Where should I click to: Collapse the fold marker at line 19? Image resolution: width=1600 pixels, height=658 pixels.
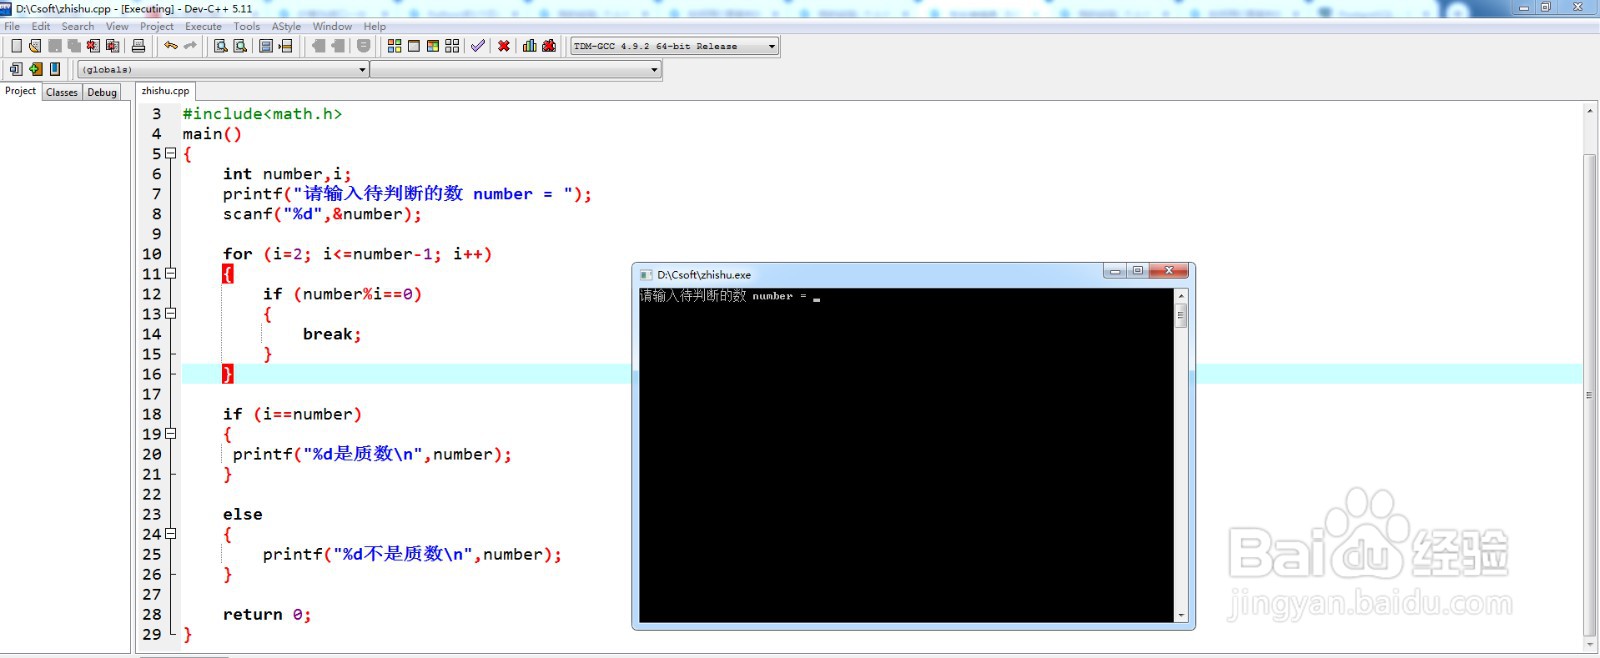[x=171, y=434]
